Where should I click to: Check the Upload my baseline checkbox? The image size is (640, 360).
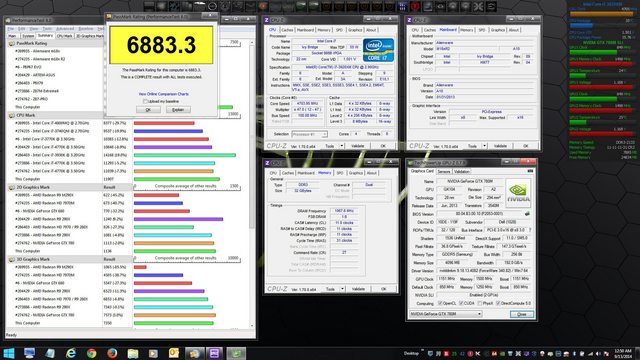click(x=145, y=101)
